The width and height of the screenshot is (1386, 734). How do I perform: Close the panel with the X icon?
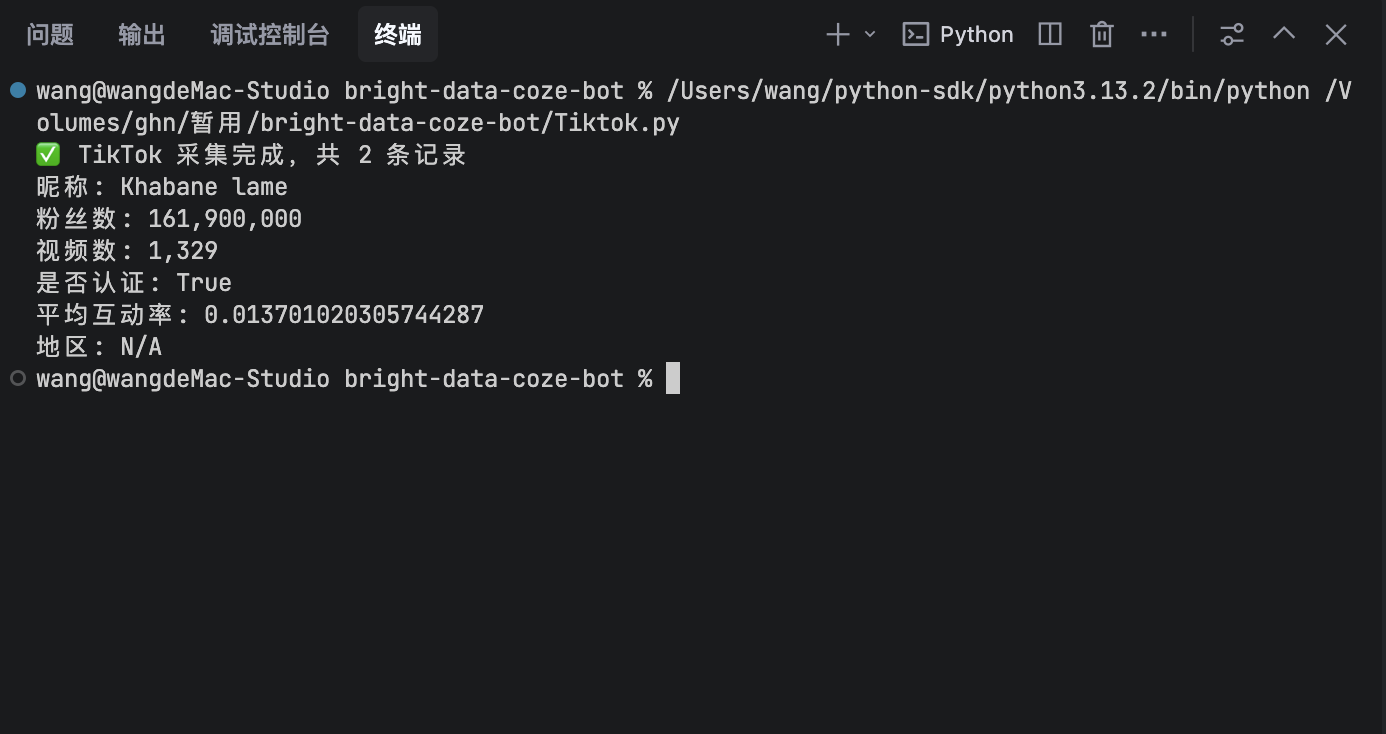point(1336,35)
